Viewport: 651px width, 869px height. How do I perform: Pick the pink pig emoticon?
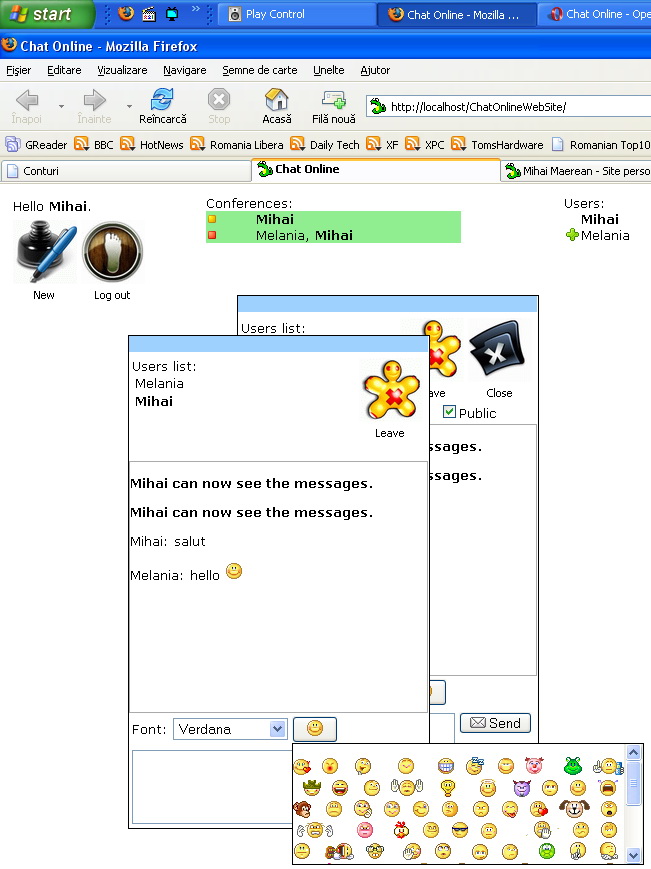click(x=533, y=766)
